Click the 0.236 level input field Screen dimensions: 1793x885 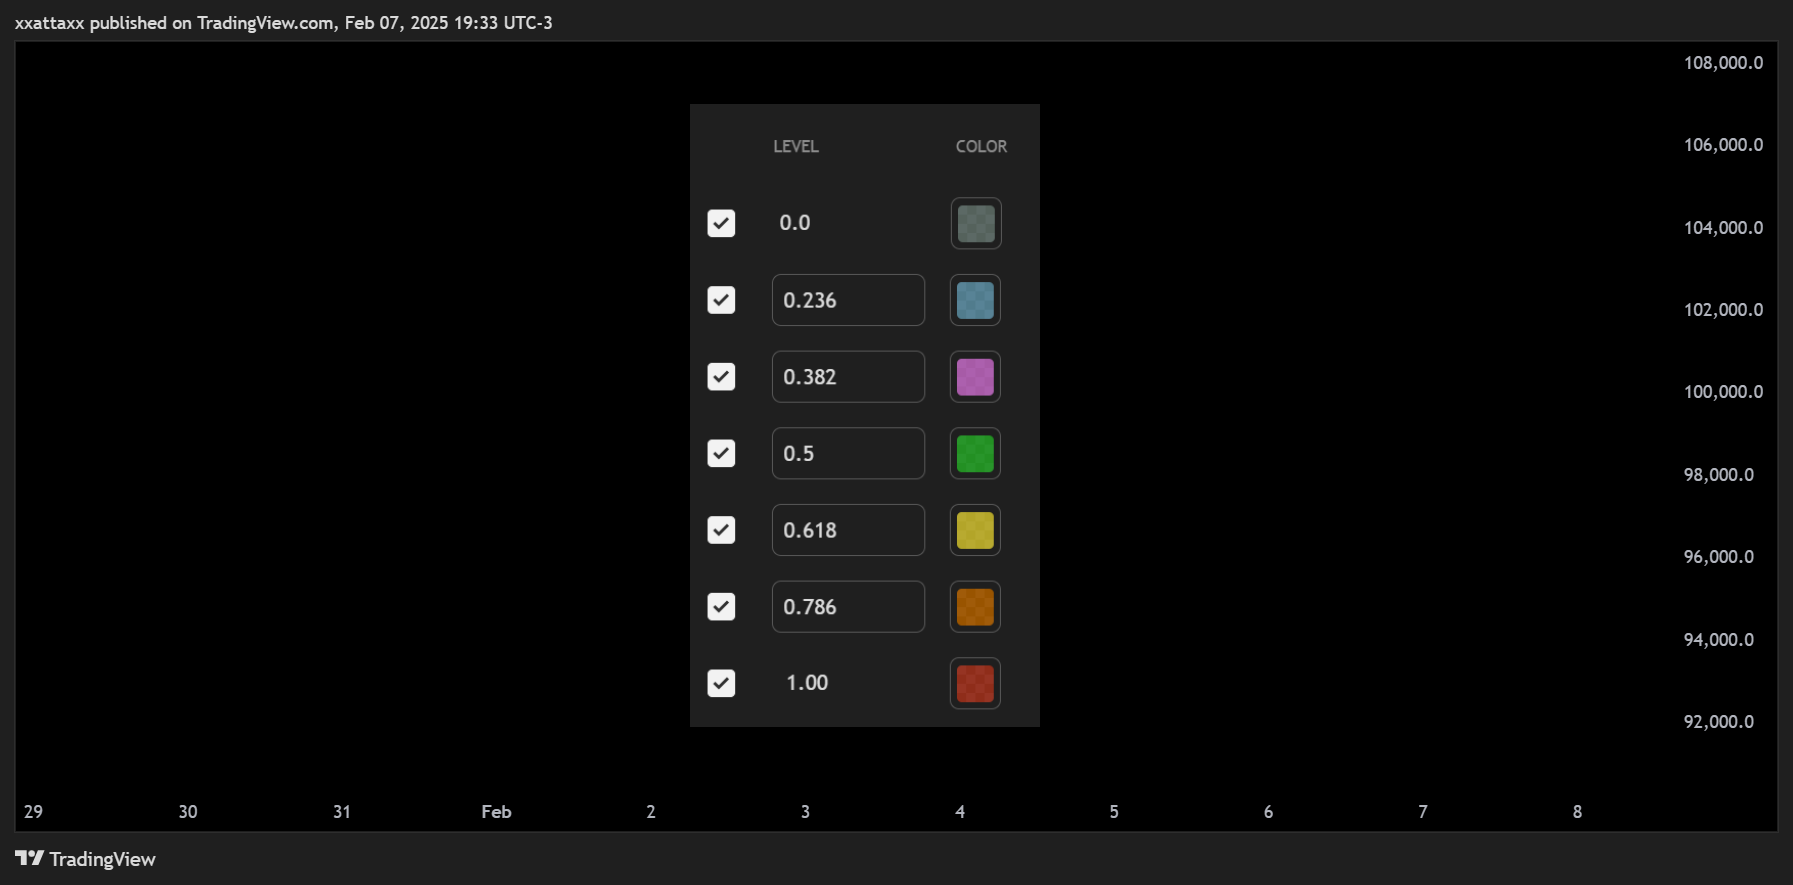(x=848, y=300)
